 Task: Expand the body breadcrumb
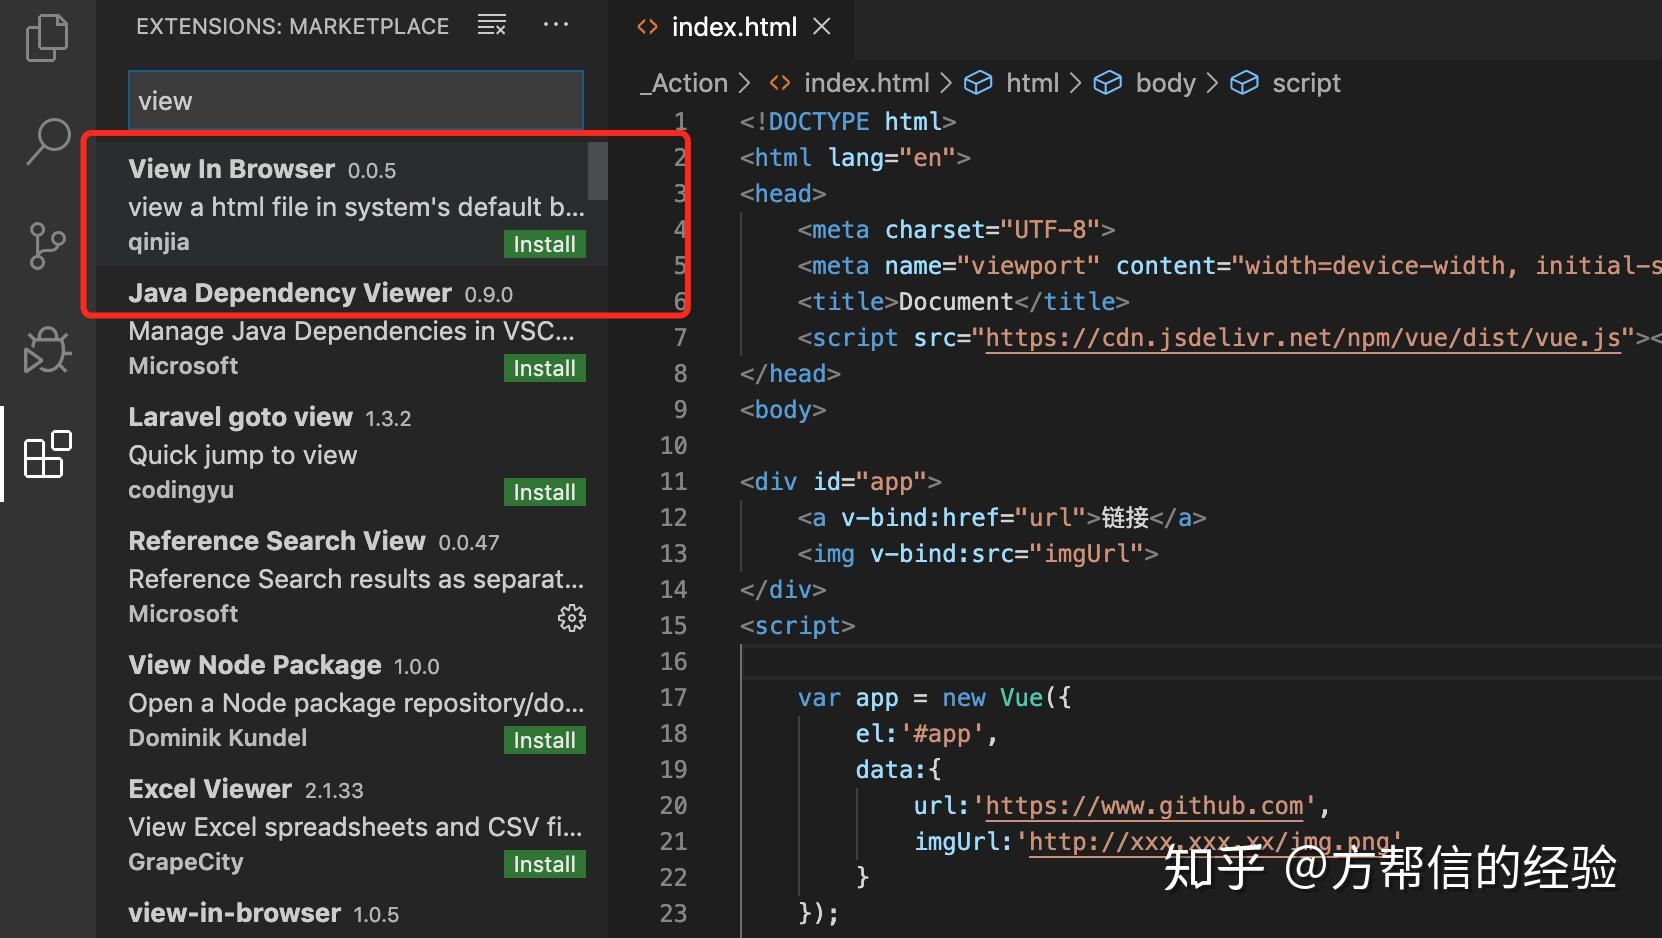(x=1165, y=82)
